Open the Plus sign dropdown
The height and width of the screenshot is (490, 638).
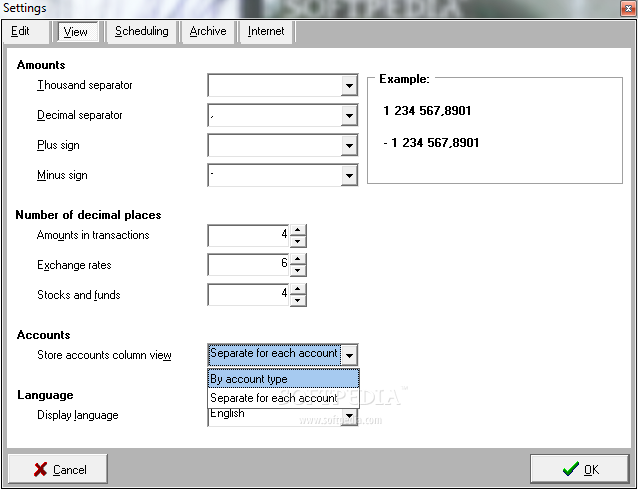click(x=349, y=145)
